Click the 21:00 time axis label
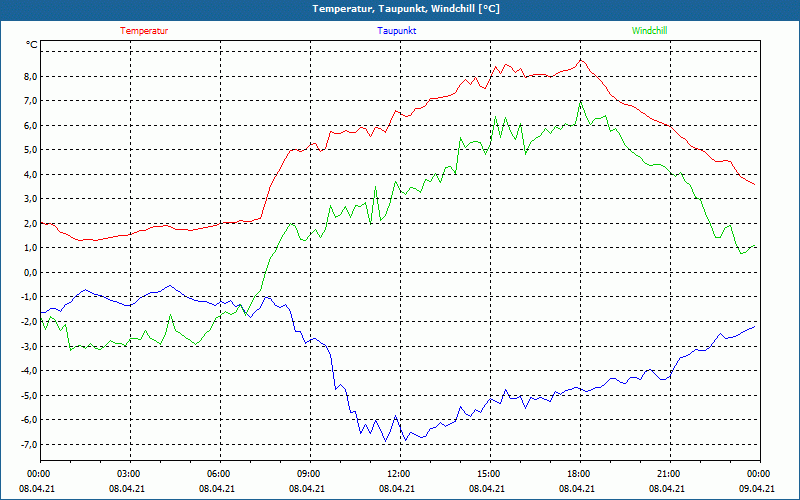This screenshot has height=500, width=800. click(x=669, y=474)
